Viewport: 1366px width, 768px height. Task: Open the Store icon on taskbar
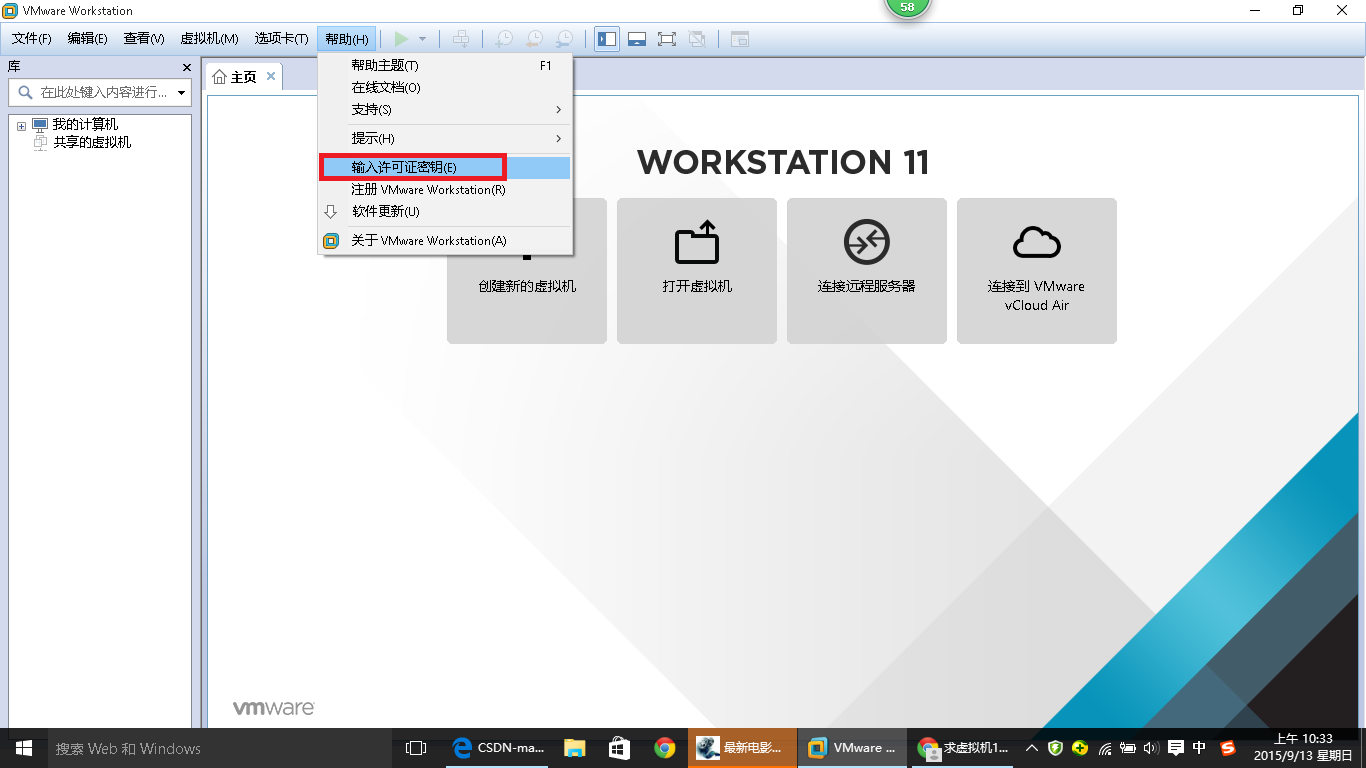point(619,748)
